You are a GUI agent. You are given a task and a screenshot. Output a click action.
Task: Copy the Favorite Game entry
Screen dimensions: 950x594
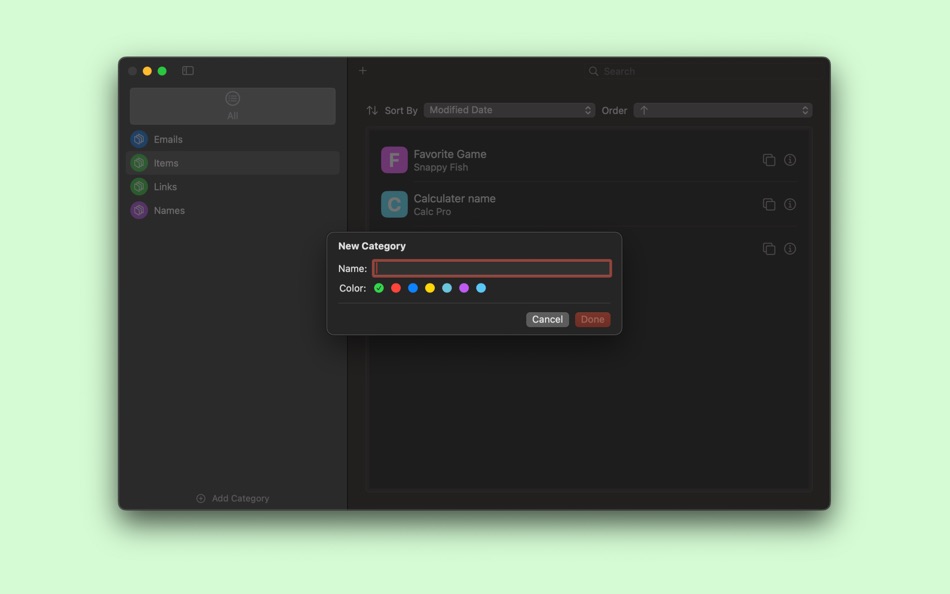point(769,160)
